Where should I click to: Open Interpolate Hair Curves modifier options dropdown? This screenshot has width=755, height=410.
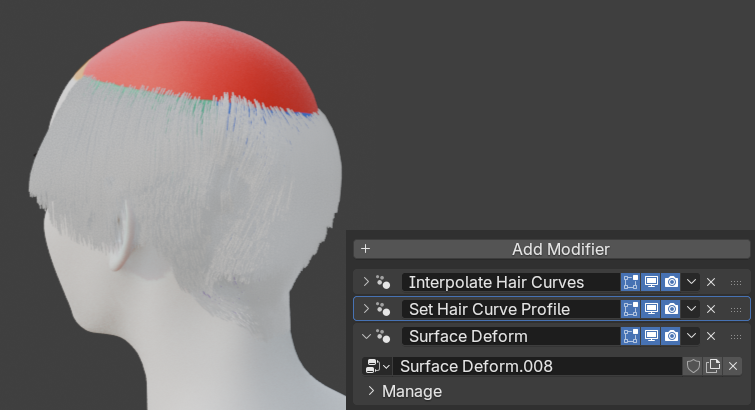pos(691,282)
